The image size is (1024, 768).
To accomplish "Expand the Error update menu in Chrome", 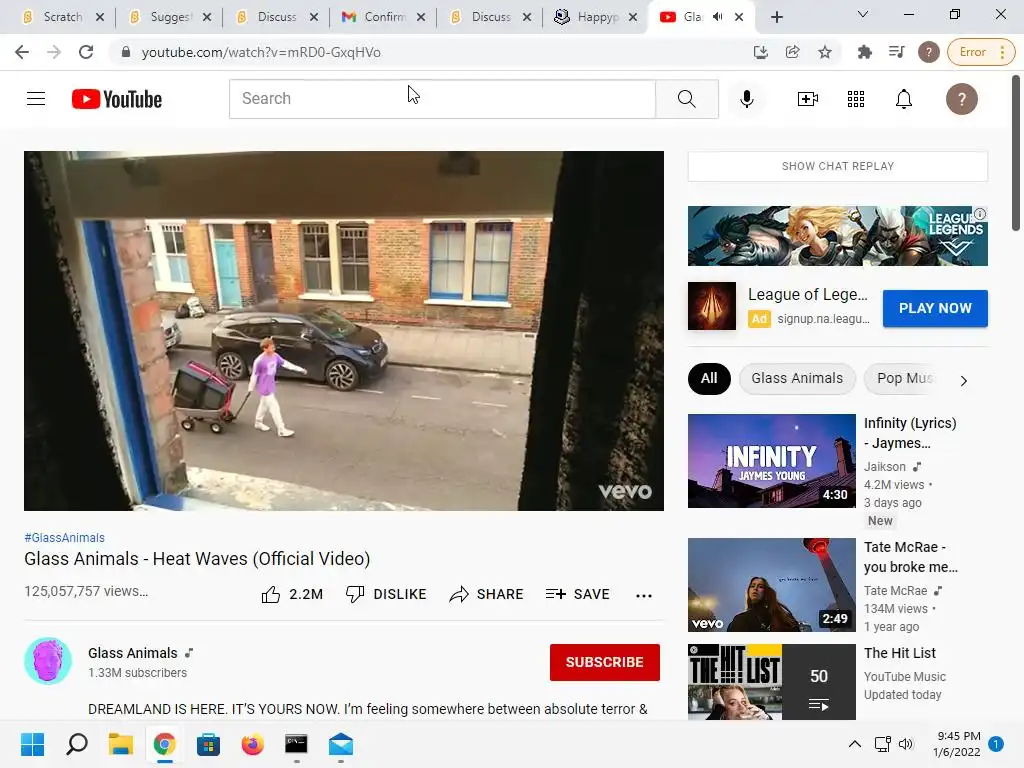I will 982,52.
